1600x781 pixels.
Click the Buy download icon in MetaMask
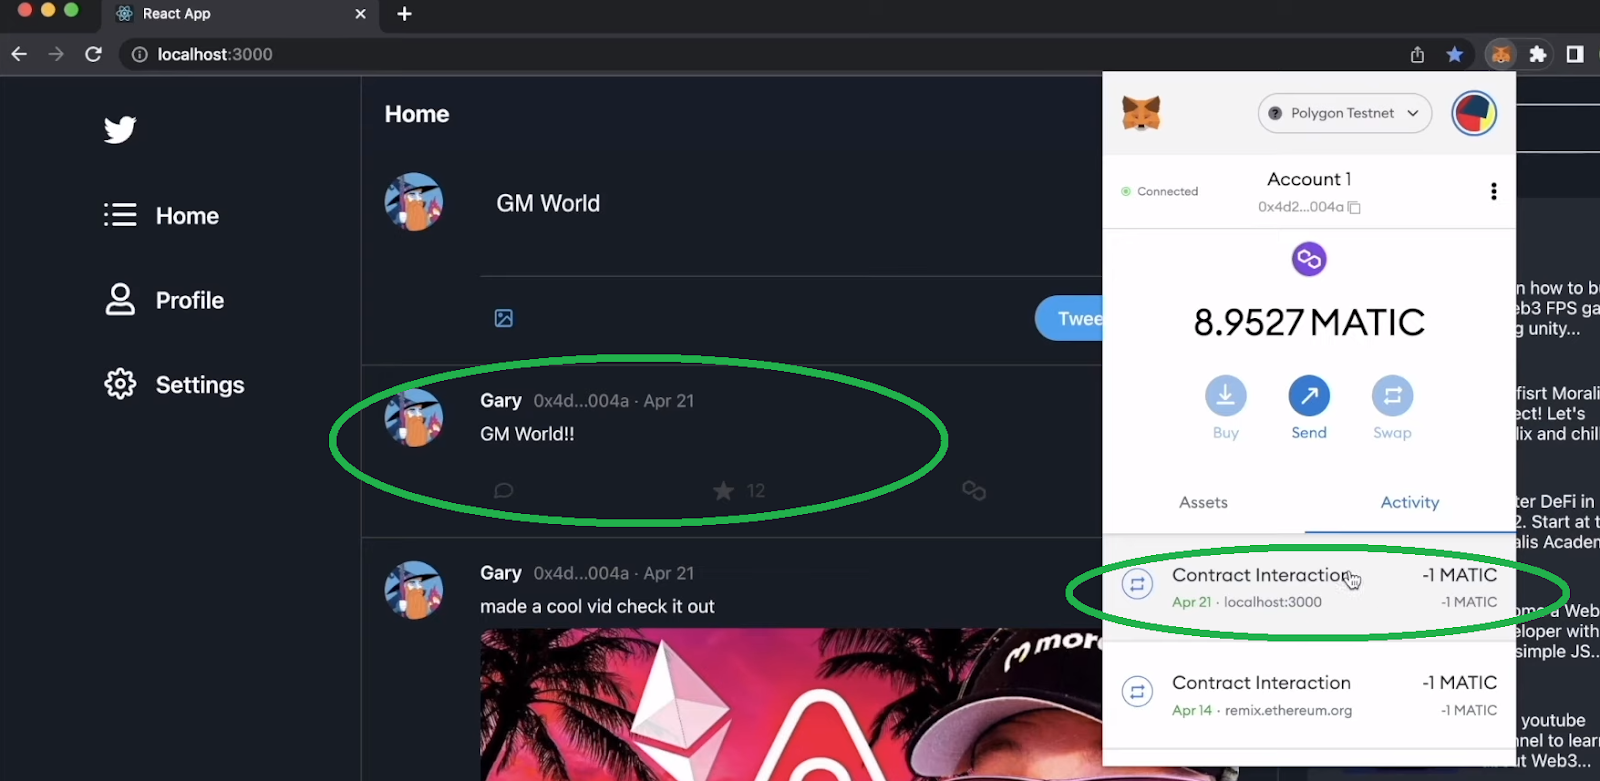click(1226, 396)
